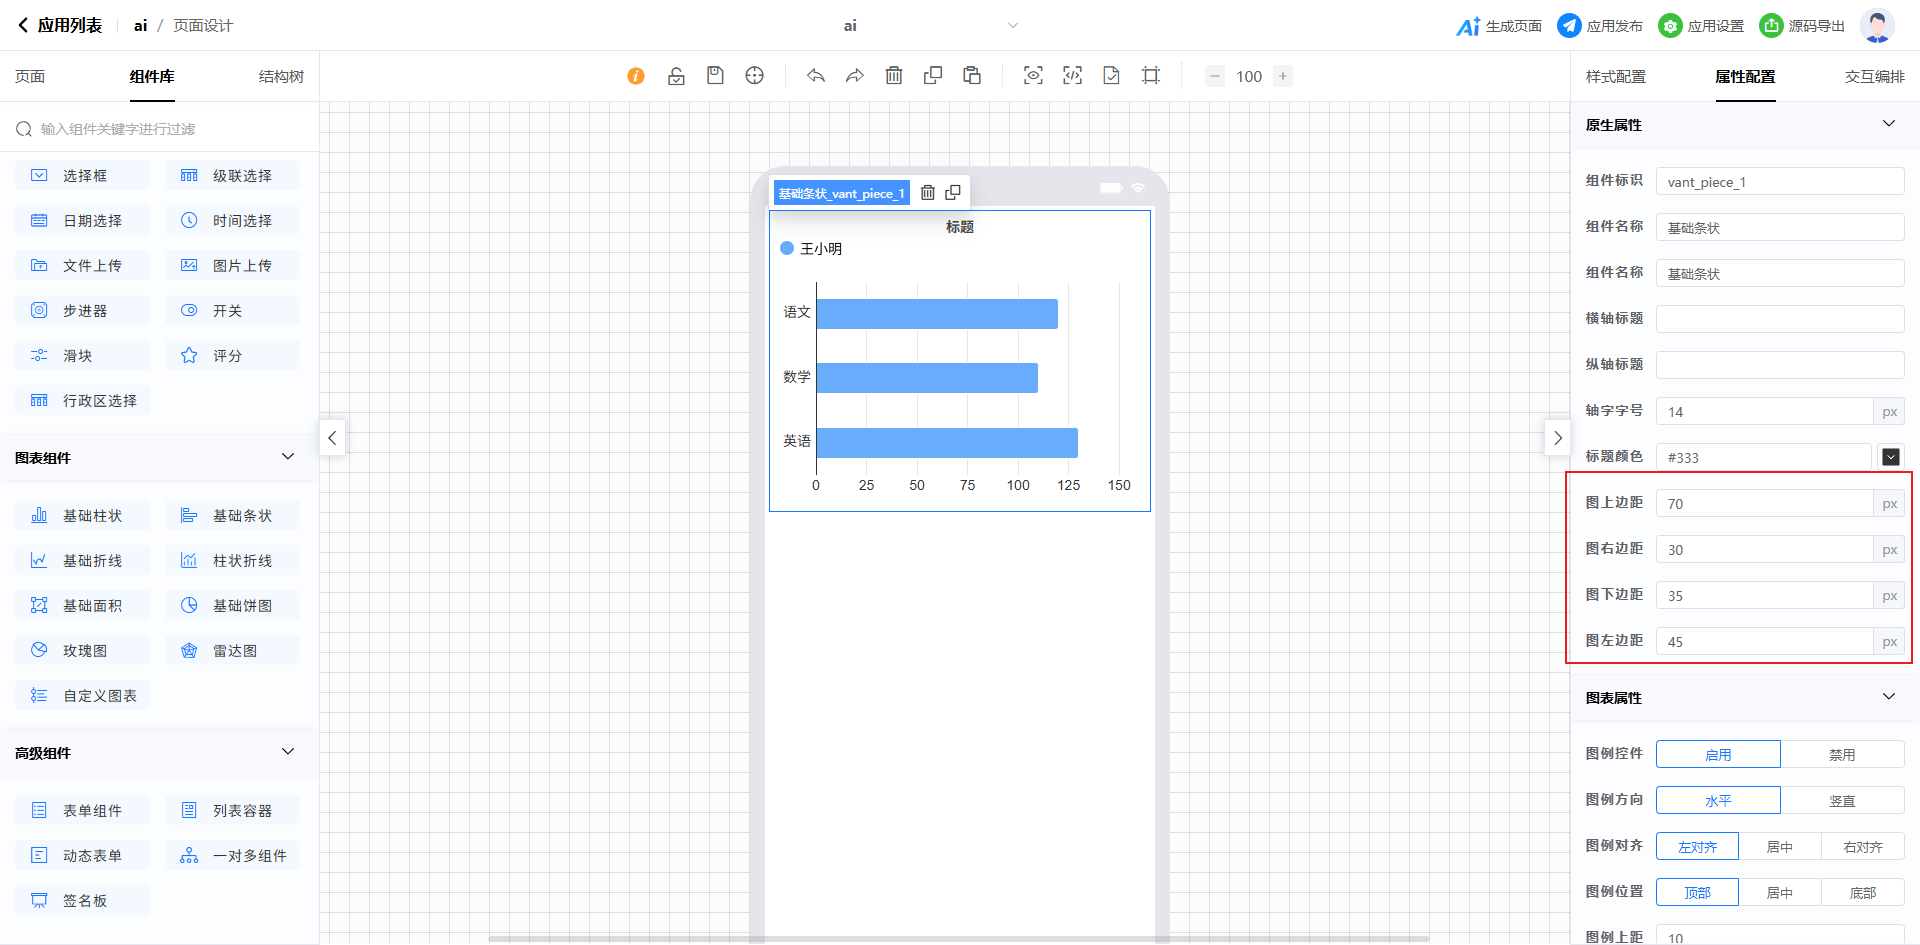The image size is (1920, 945).
Task: Add the 基础饼图 pie chart component
Action: (232, 606)
